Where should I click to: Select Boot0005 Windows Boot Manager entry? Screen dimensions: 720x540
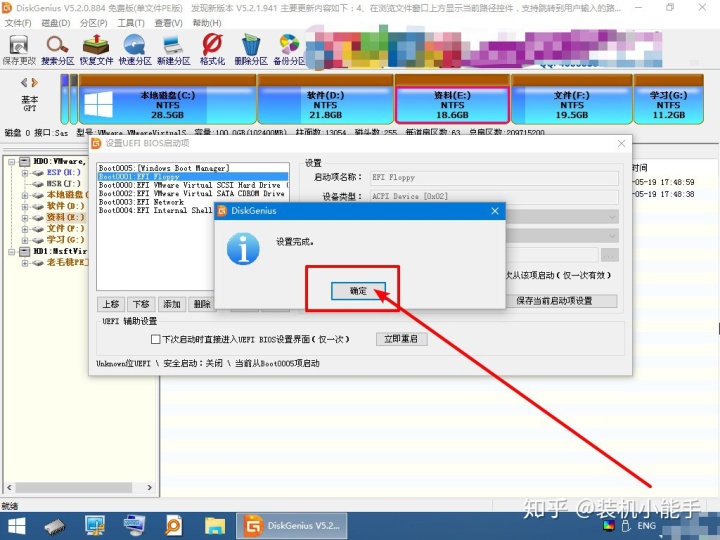[x=193, y=168]
